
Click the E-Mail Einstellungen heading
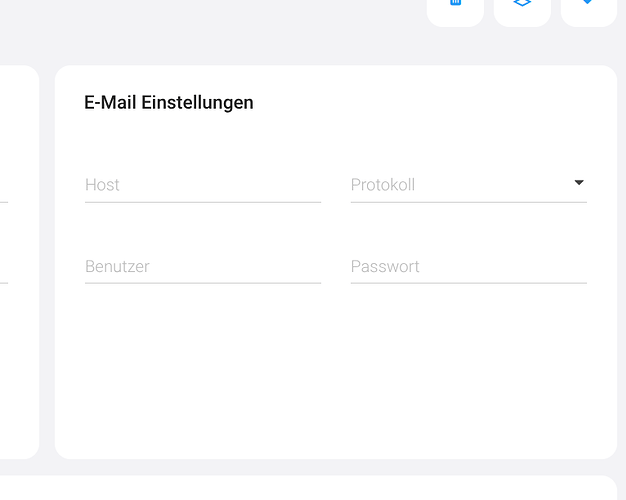(168, 103)
